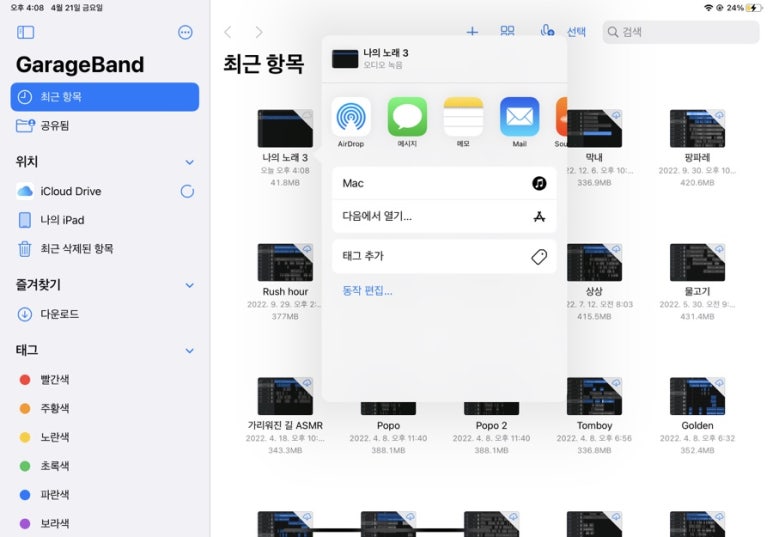Screen dimensions: 773x537
Task: Choose 태그 추가 to add tag
Action: (444, 256)
